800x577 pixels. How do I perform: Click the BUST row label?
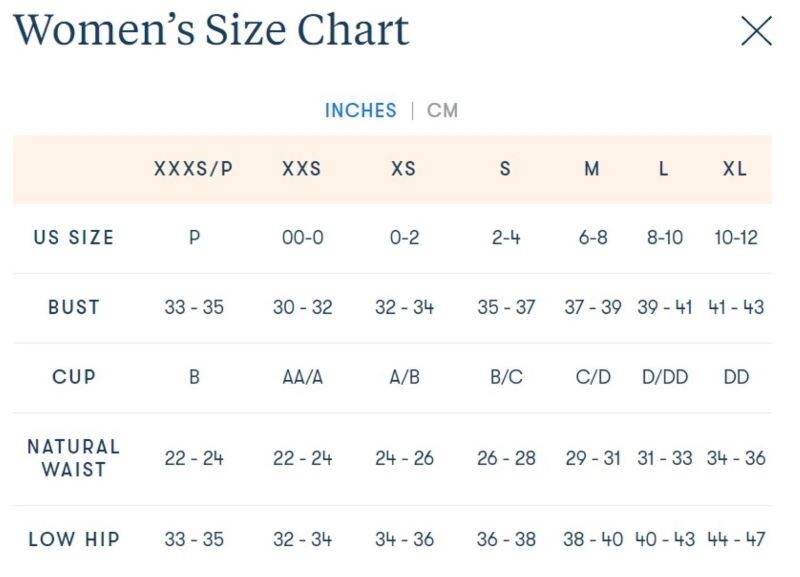click(74, 307)
